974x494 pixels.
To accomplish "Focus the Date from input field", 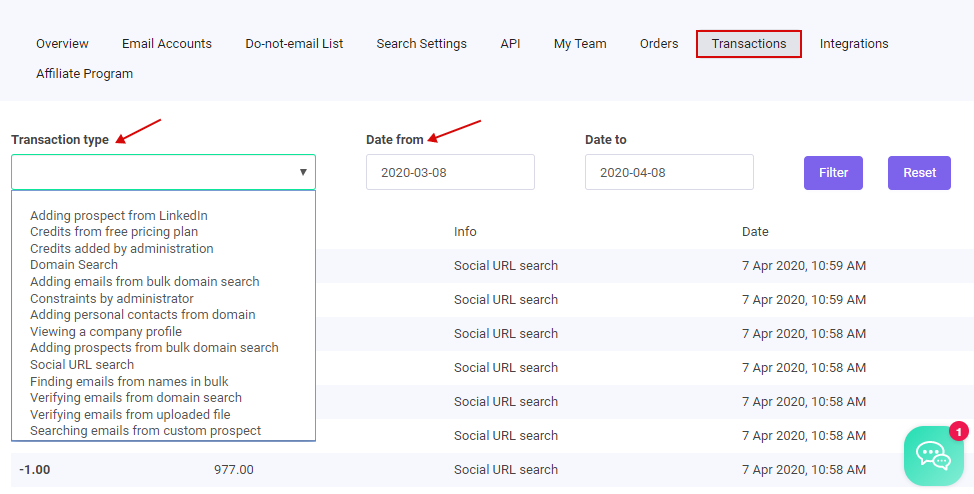I will point(450,172).
